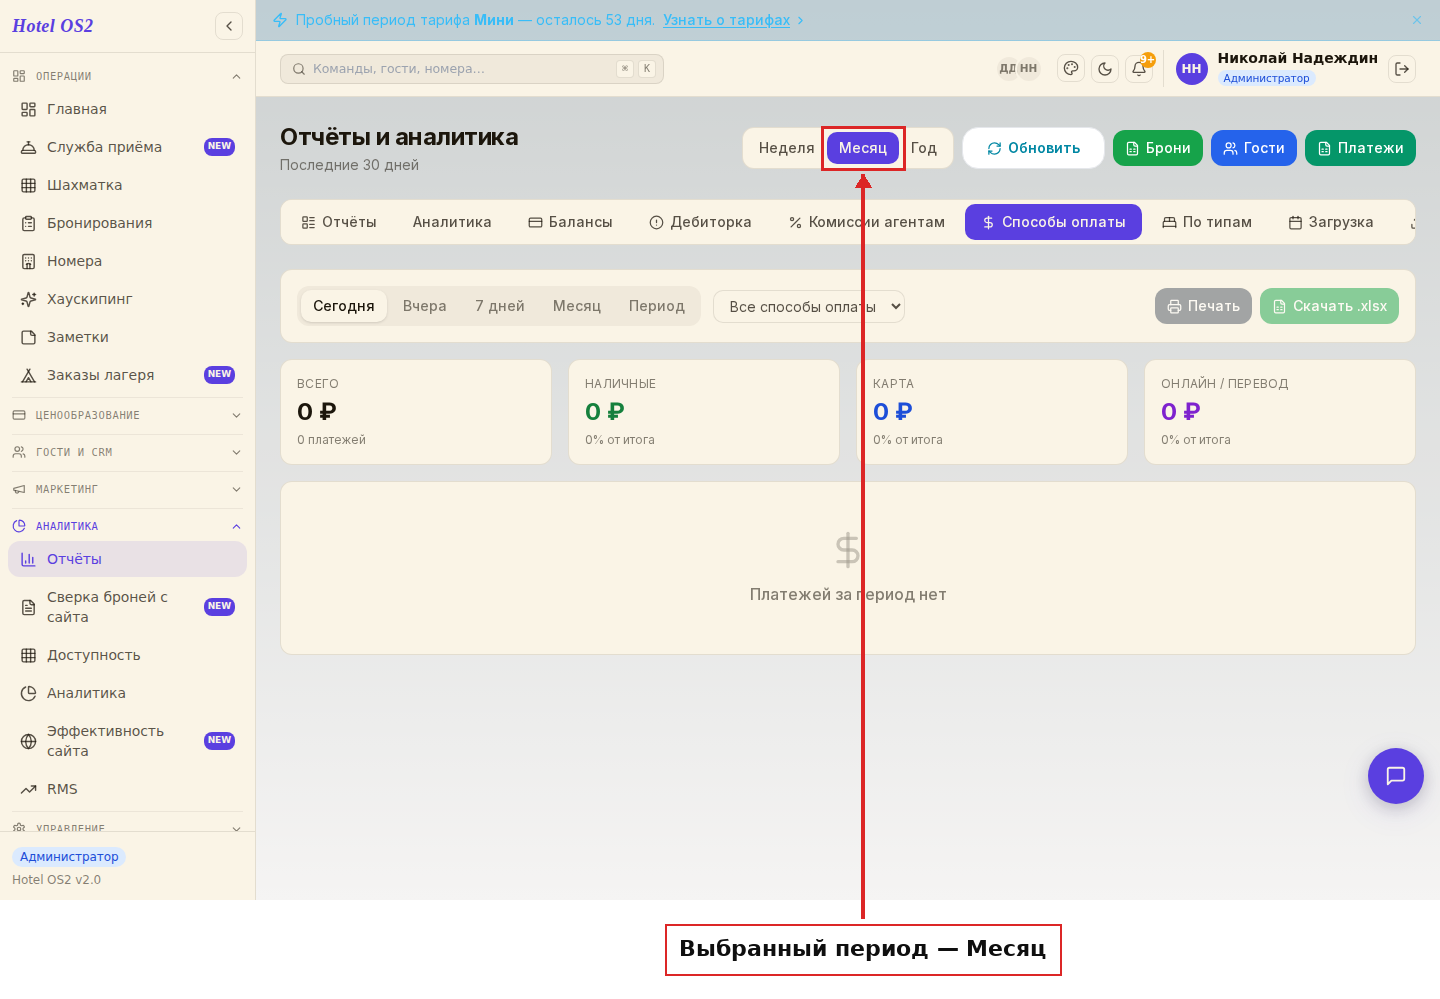The width and height of the screenshot is (1440, 999).
Task: Focus the Команды, гости, номера search field
Action: point(472,69)
